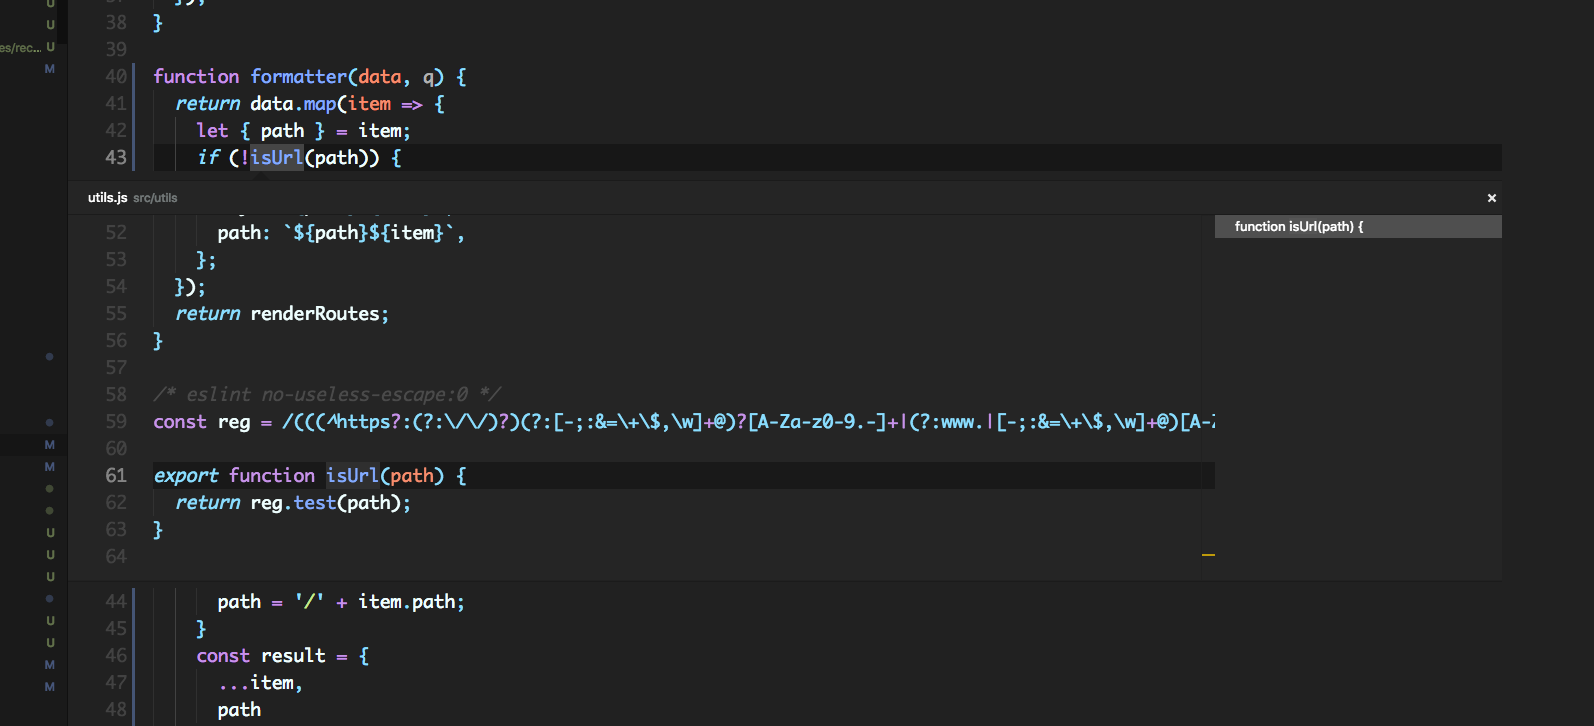
Task: Close the peek definition view with the X
Action: click(1491, 197)
